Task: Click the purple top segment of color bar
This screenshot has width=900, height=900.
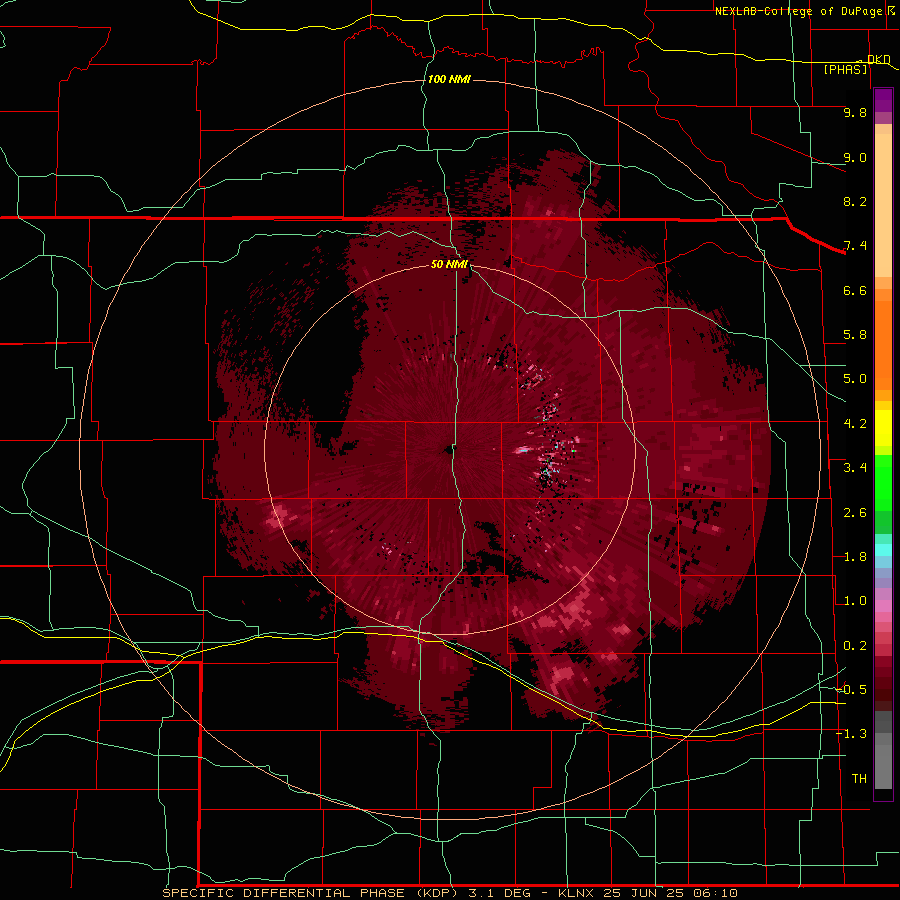Action: click(883, 100)
